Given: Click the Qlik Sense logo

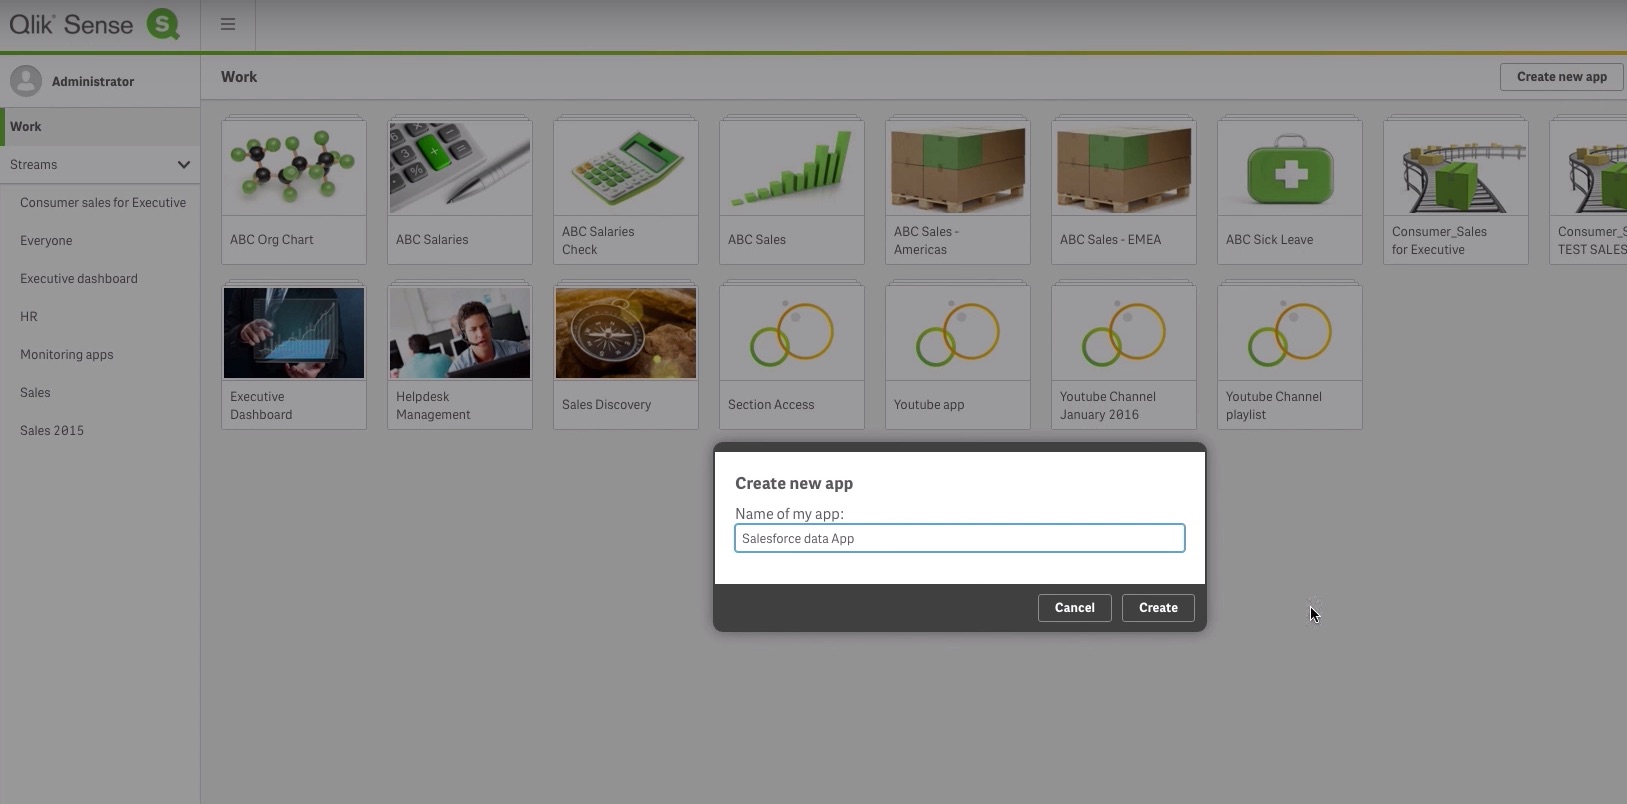Looking at the screenshot, I should pyautogui.click(x=95, y=24).
